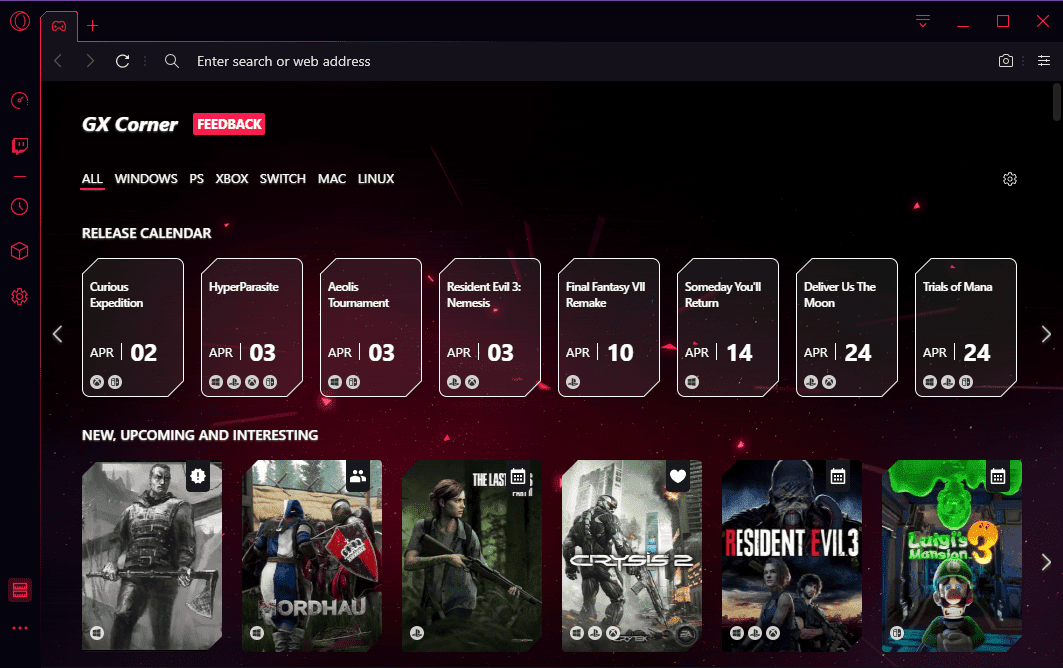Open Deliver Us The Moon release card

[847, 328]
